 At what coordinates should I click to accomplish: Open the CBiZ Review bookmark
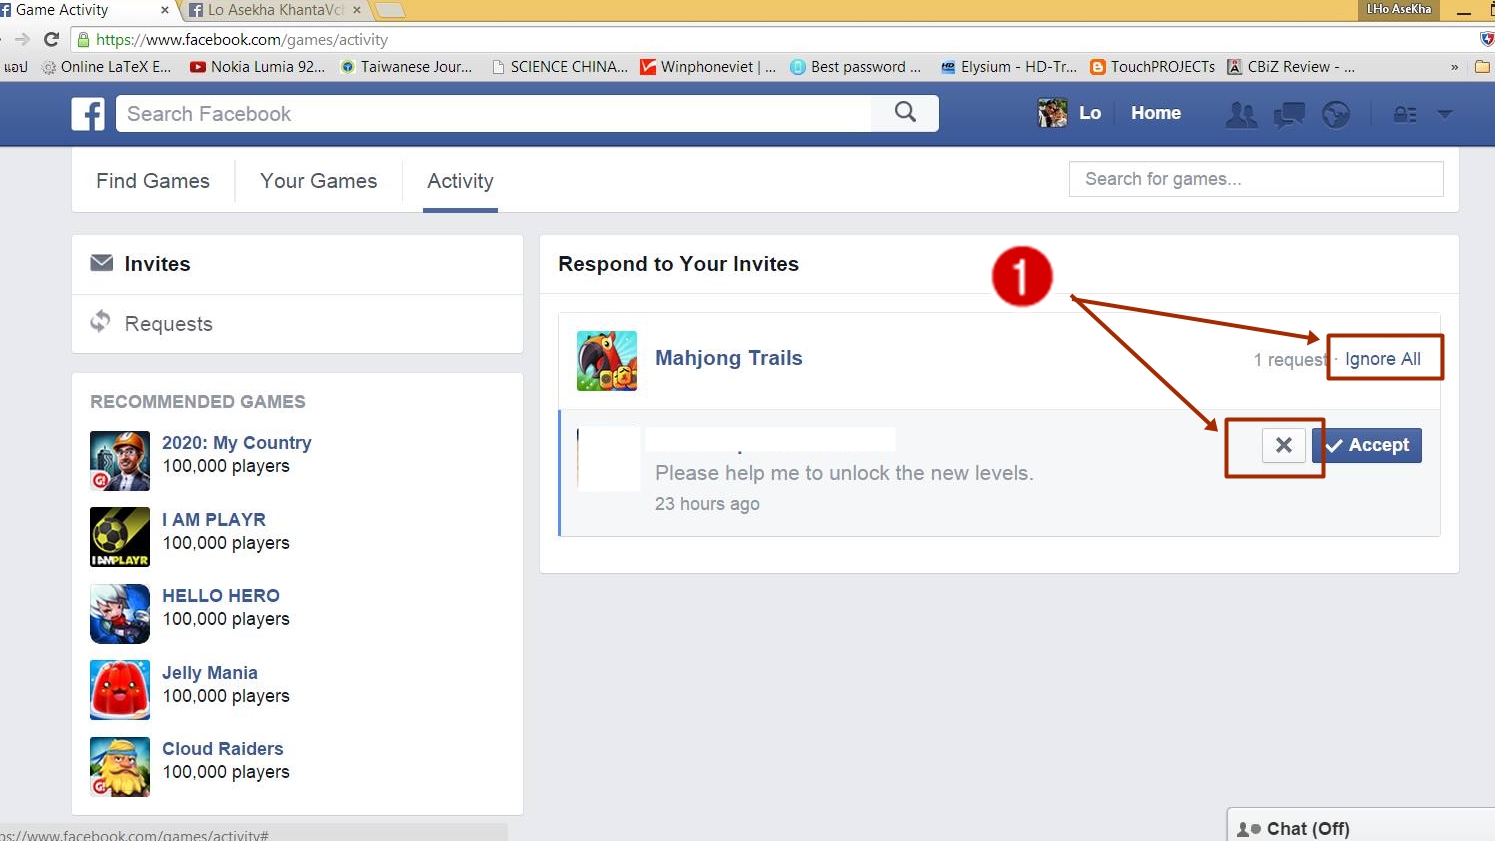[1291, 67]
